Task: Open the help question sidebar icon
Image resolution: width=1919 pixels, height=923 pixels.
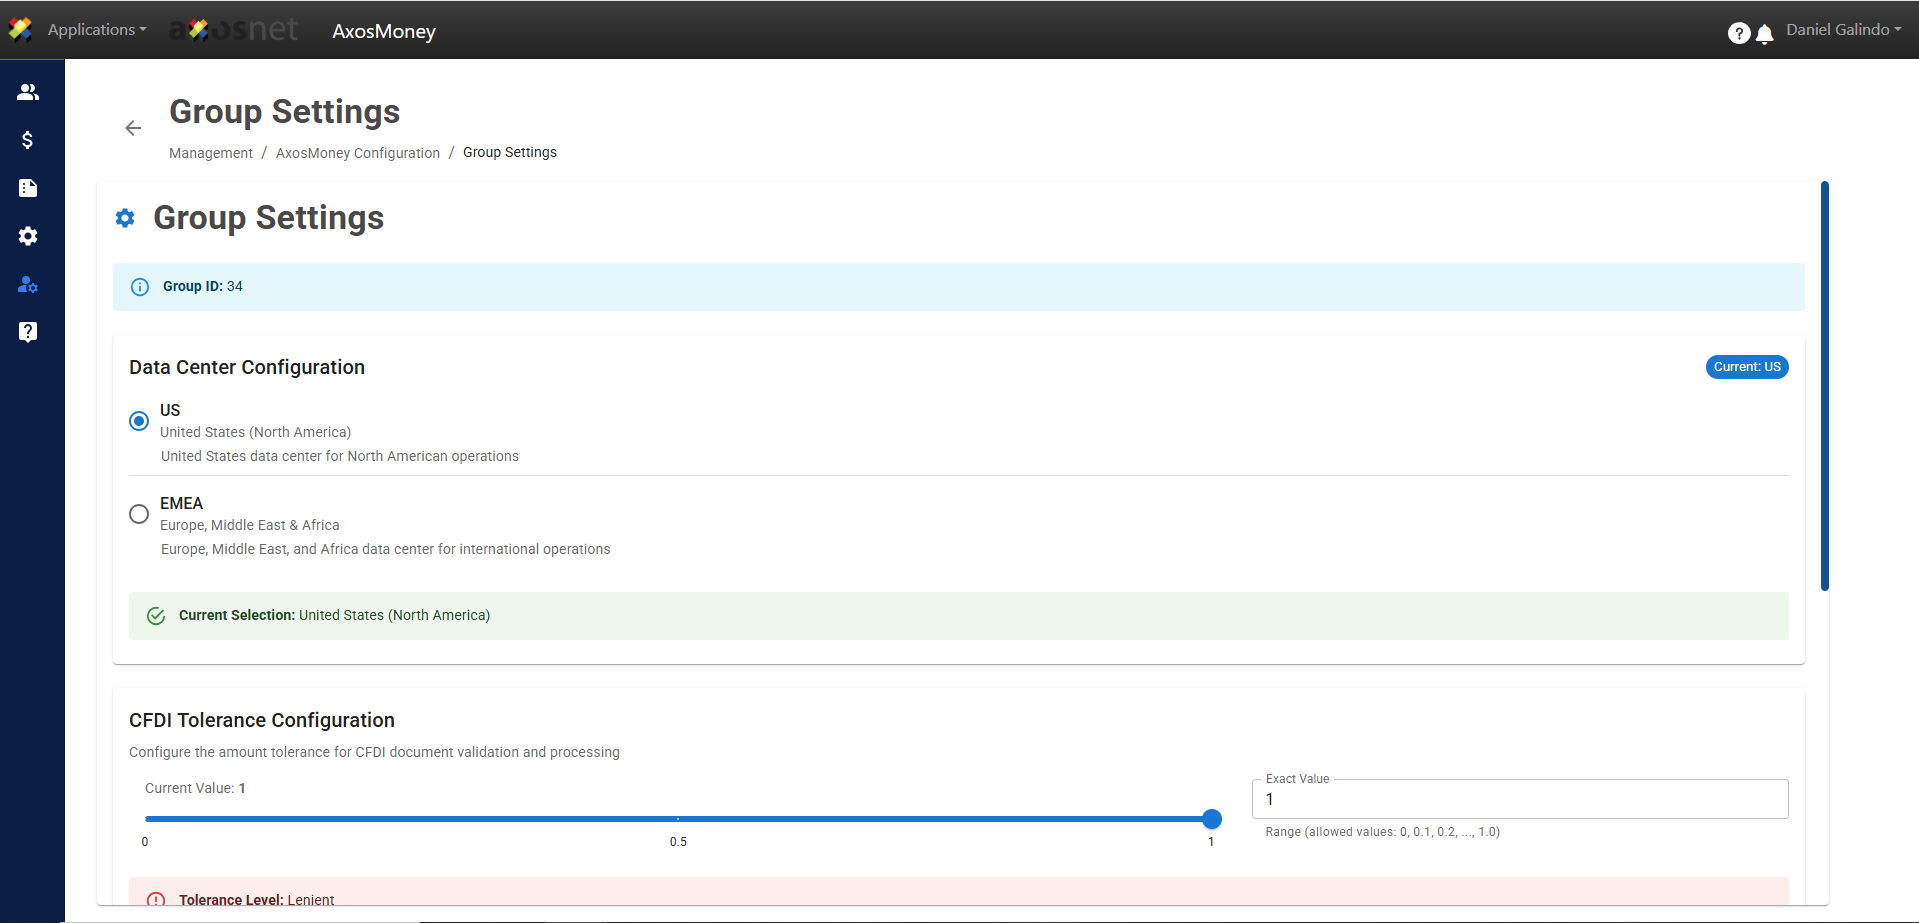Action: point(28,332)
